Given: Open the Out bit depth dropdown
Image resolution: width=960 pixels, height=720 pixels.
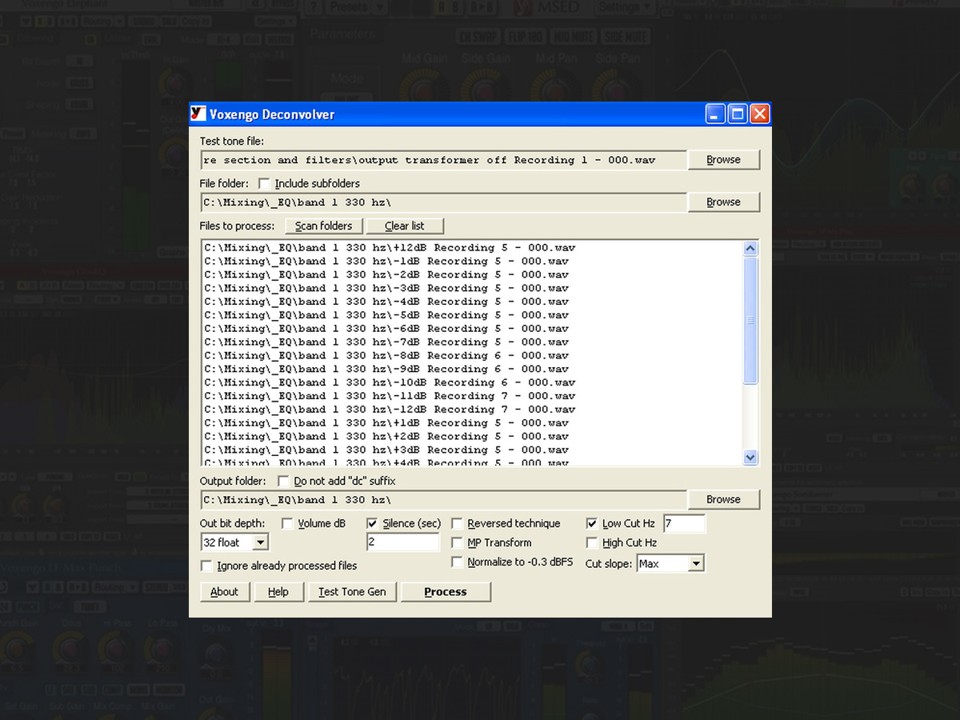Looking at the screenshot, I should (260, 542).
